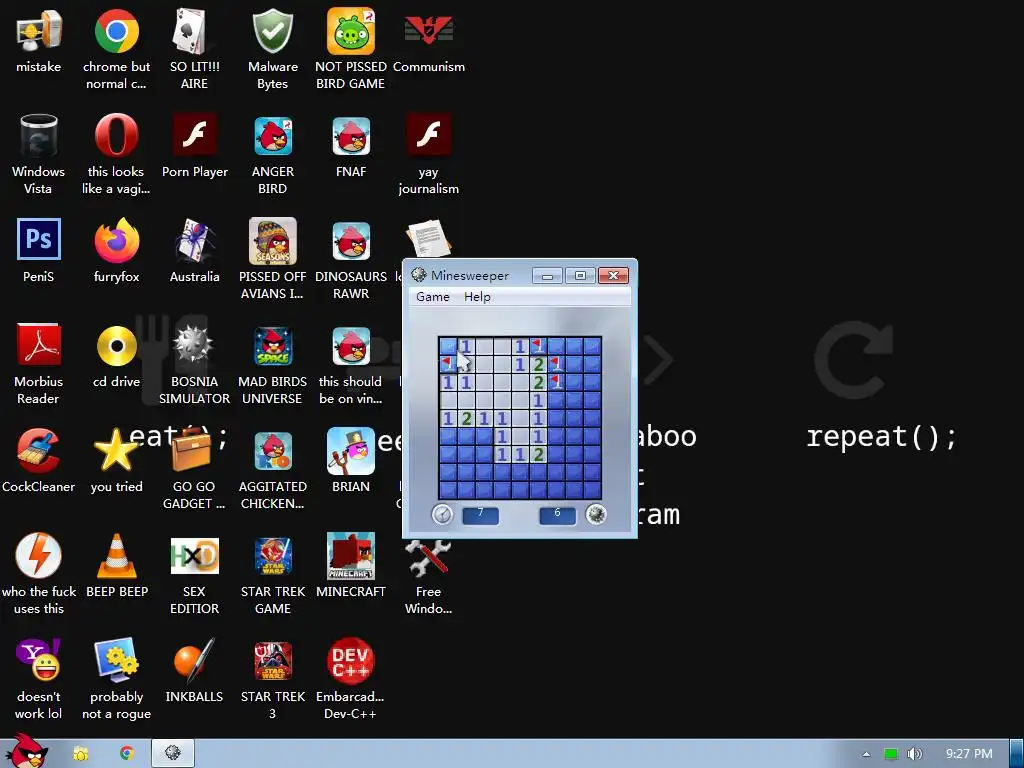
Task: Click the green network tray icon
Action: [x=891, y=754]
